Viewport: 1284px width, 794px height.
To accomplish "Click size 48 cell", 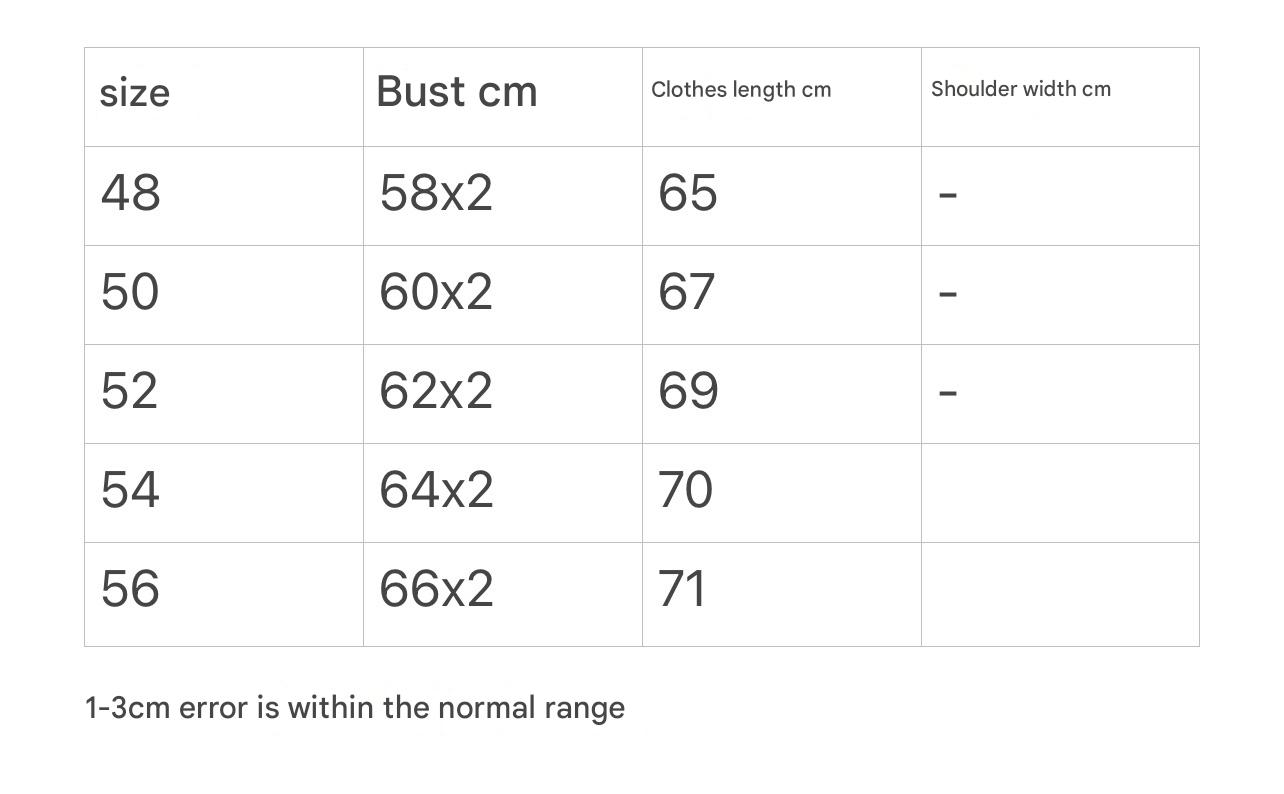I will (130, 192).
